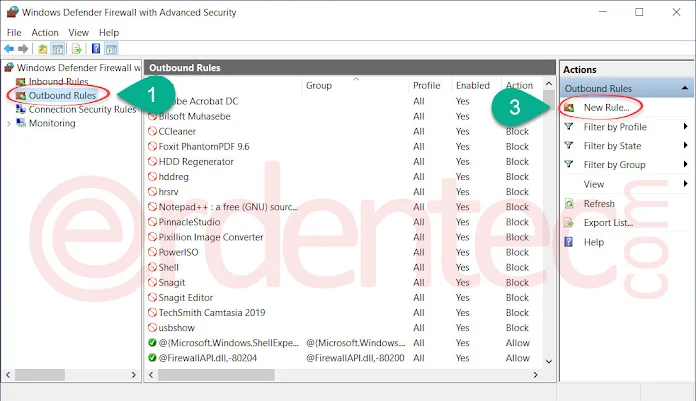696x401 pixels.
Task: Click the Filter by Group funnel icon
Action: (569, 164)
